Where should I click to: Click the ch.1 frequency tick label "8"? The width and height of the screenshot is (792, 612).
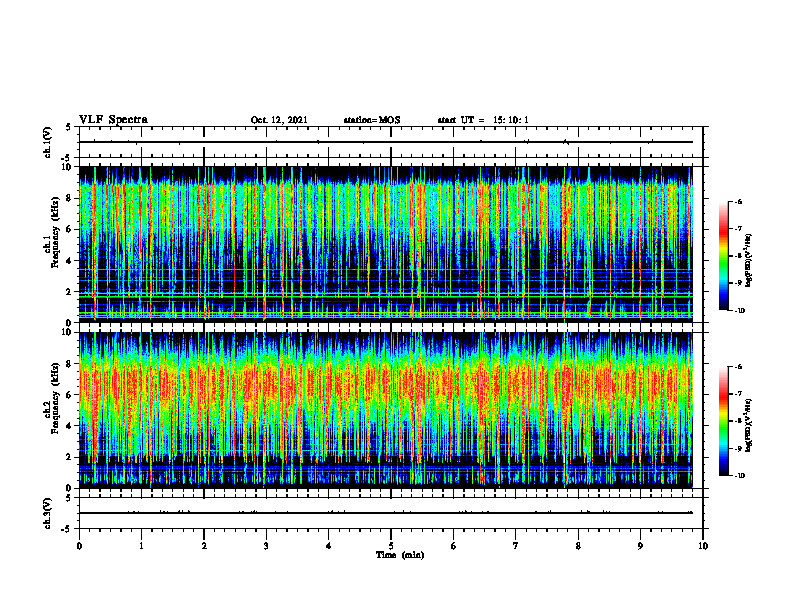click(70, 198)
